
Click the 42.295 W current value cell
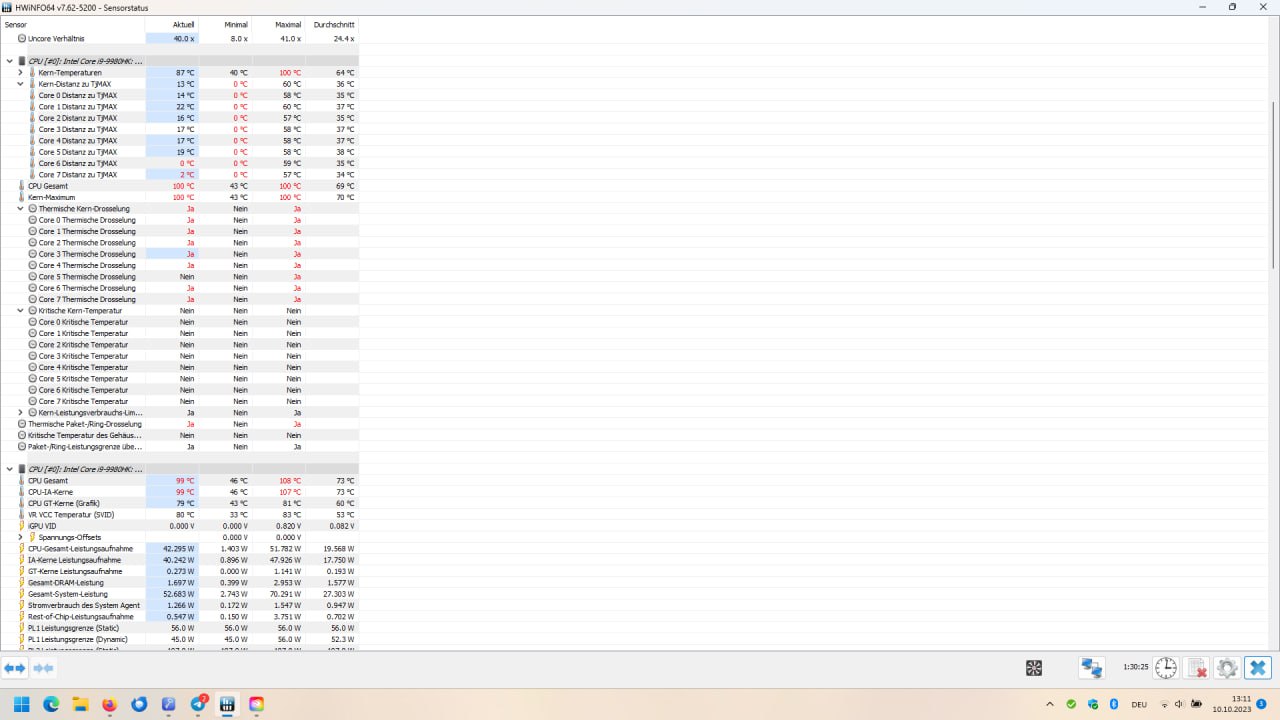(172, 548)
